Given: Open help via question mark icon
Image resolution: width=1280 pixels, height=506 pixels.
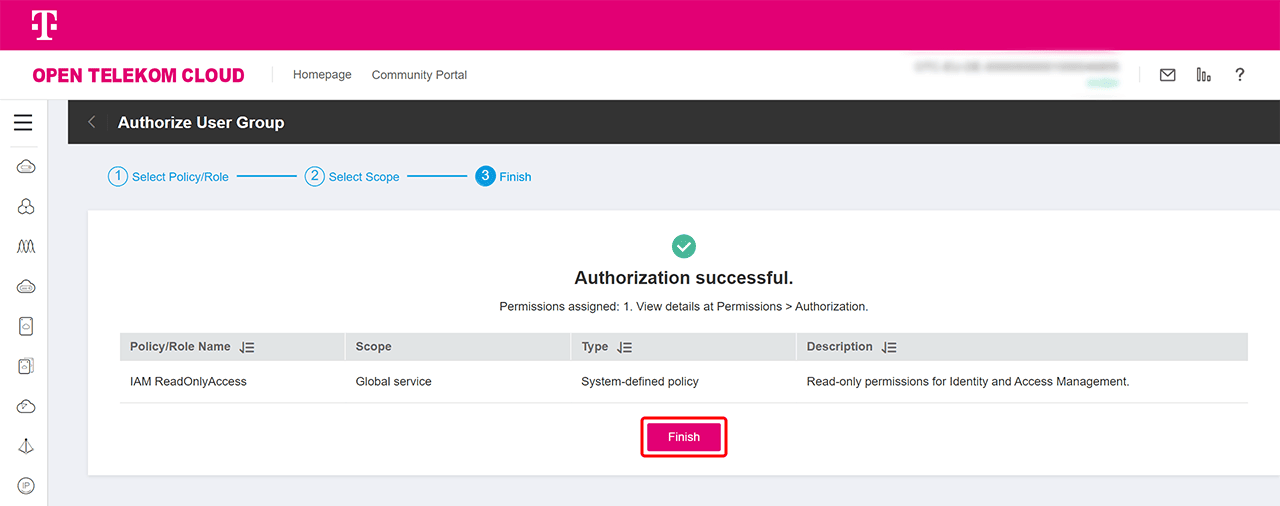Looking at the screenshot, I should pos(1240,75).
